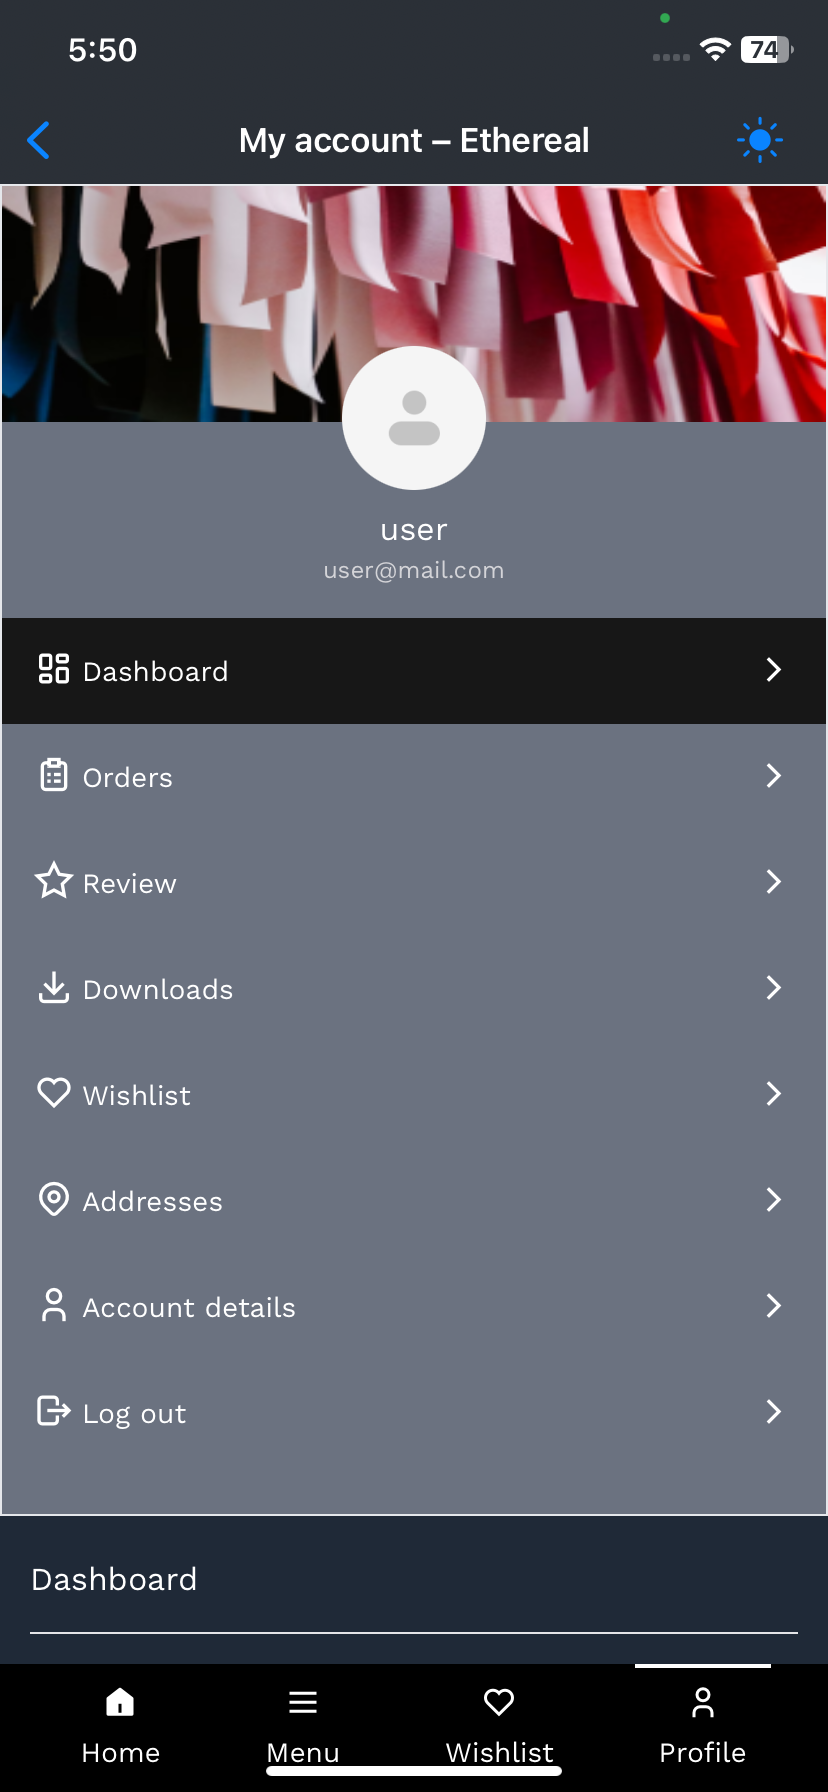The height and width of the screenshot is (1792, 828).
Task: Tap the Log out text link
Action: pyautogui.click(x=134, y=1414)
